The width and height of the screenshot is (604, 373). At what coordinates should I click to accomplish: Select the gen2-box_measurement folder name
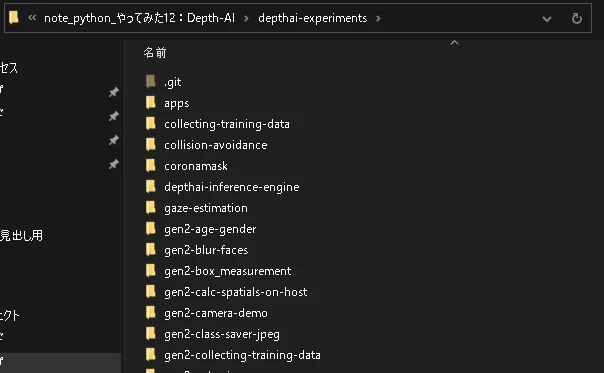(228, 271)
